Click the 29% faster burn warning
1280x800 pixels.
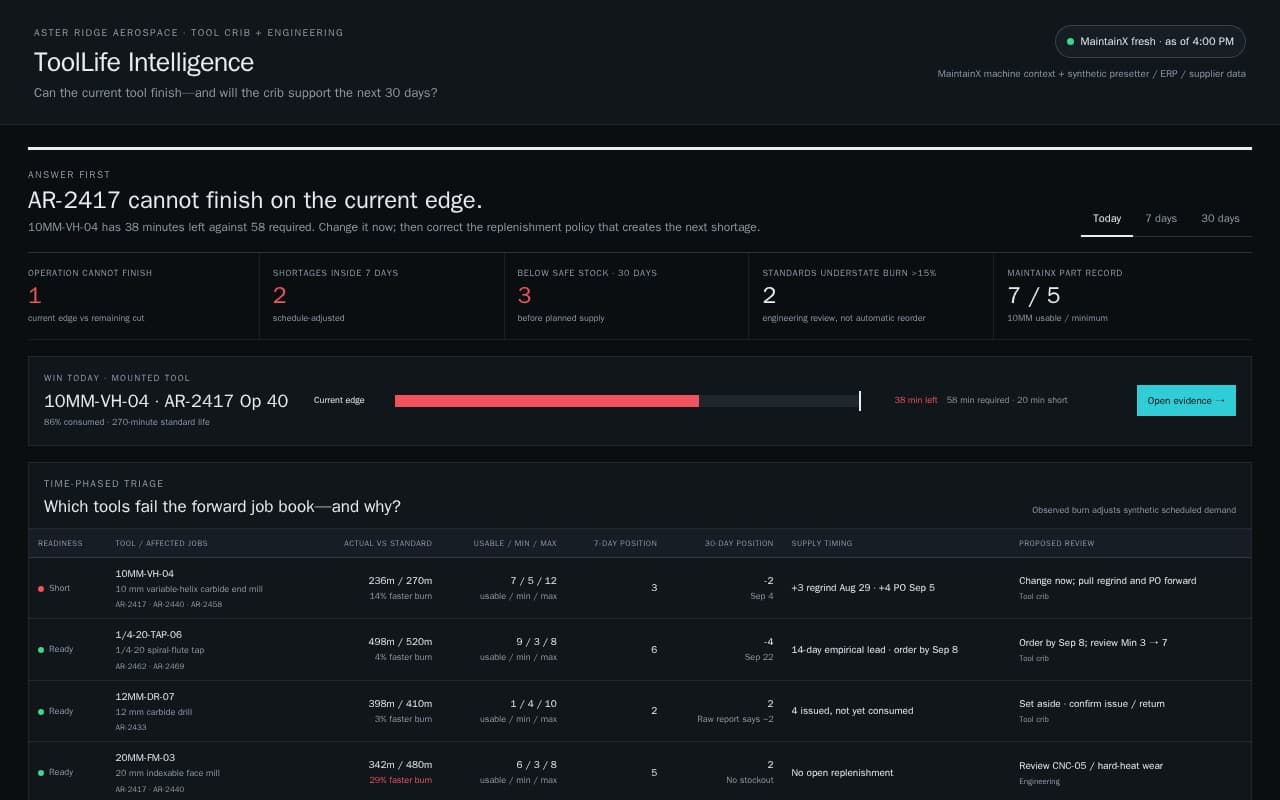coord(401,780)
